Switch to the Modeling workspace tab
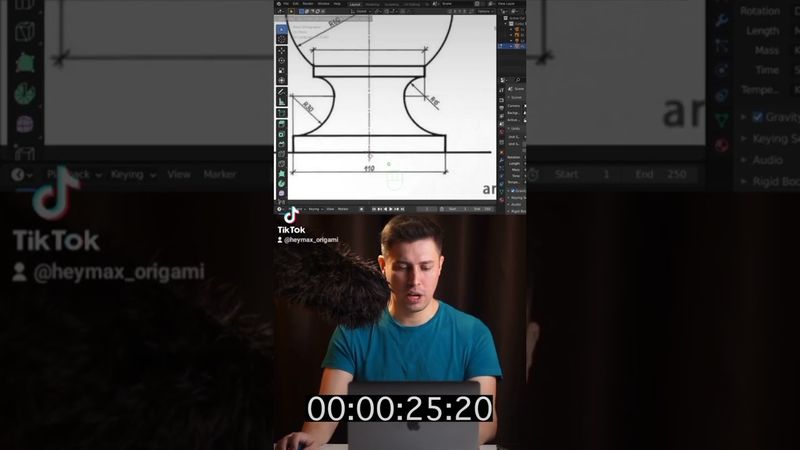This screenshot has width=800, height=450. 373,4
